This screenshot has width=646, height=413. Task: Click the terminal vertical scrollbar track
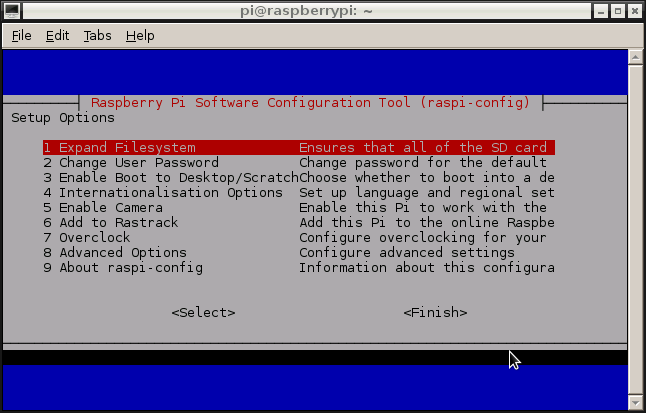tap(636, 230)
